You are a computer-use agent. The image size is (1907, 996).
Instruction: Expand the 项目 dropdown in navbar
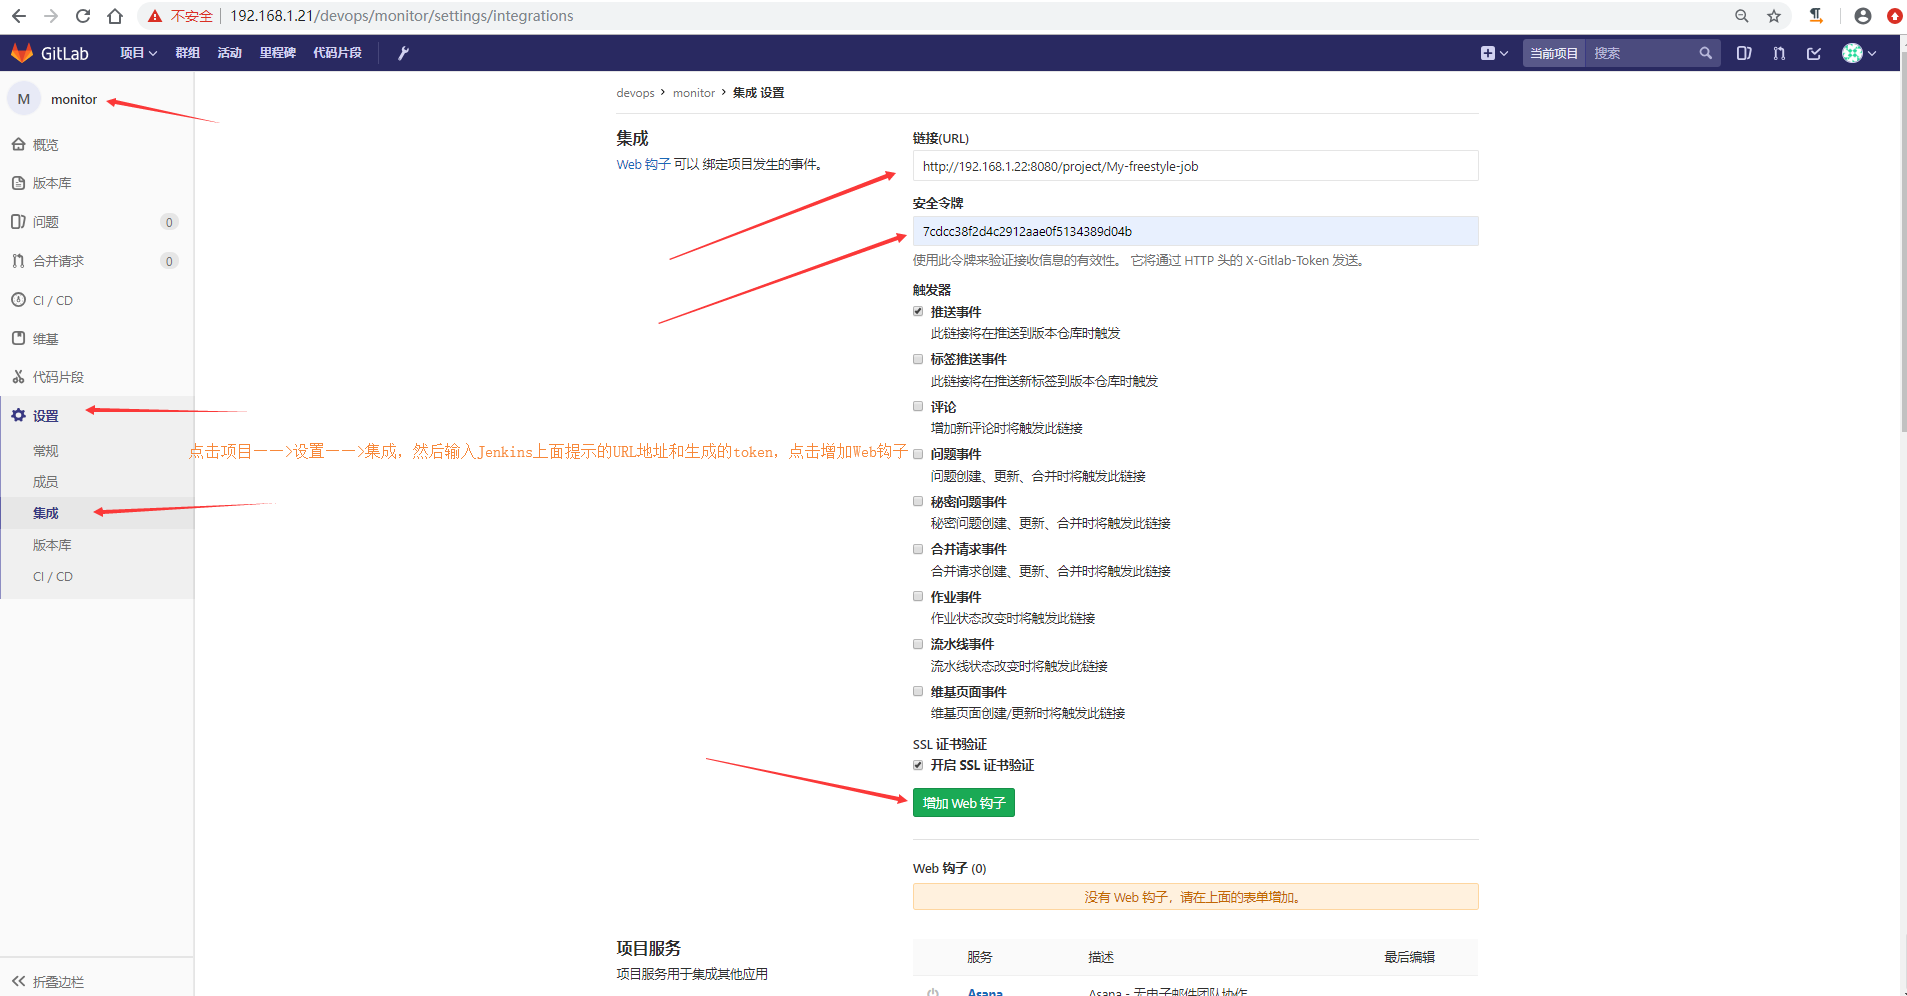point(138,53)
